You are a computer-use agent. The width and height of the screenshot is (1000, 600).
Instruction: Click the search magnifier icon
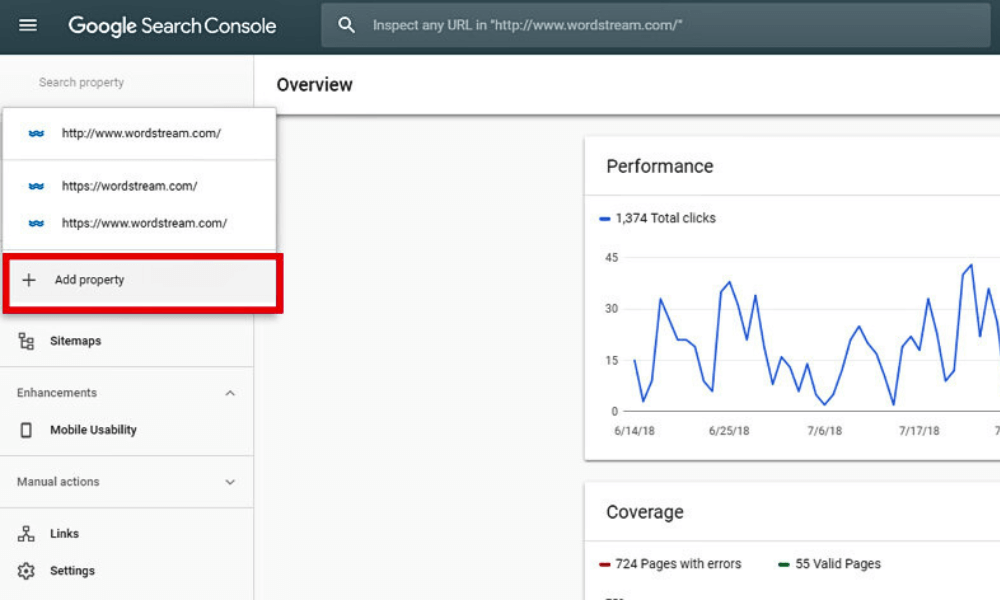coord(346,26)
